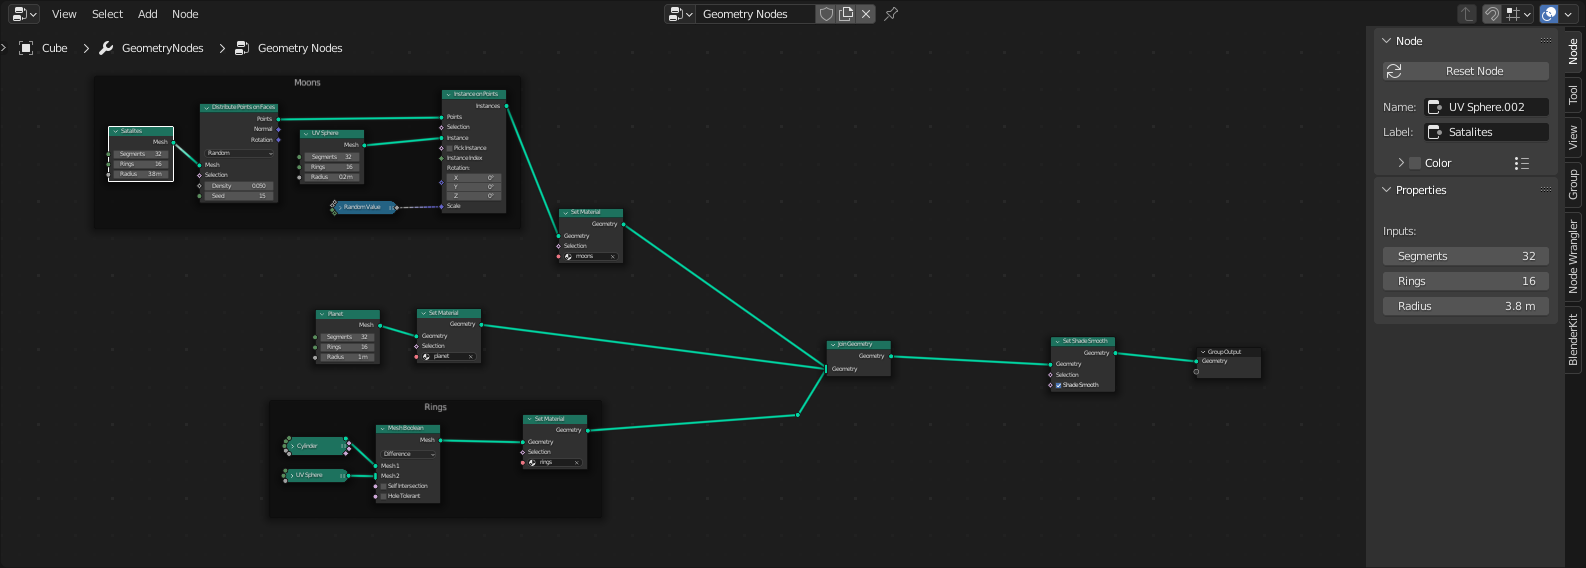The width and height of the screenshot is (1586, 568).
Task: Click the Name field showing UV Sphere.002
Action: click(1486, 107)
